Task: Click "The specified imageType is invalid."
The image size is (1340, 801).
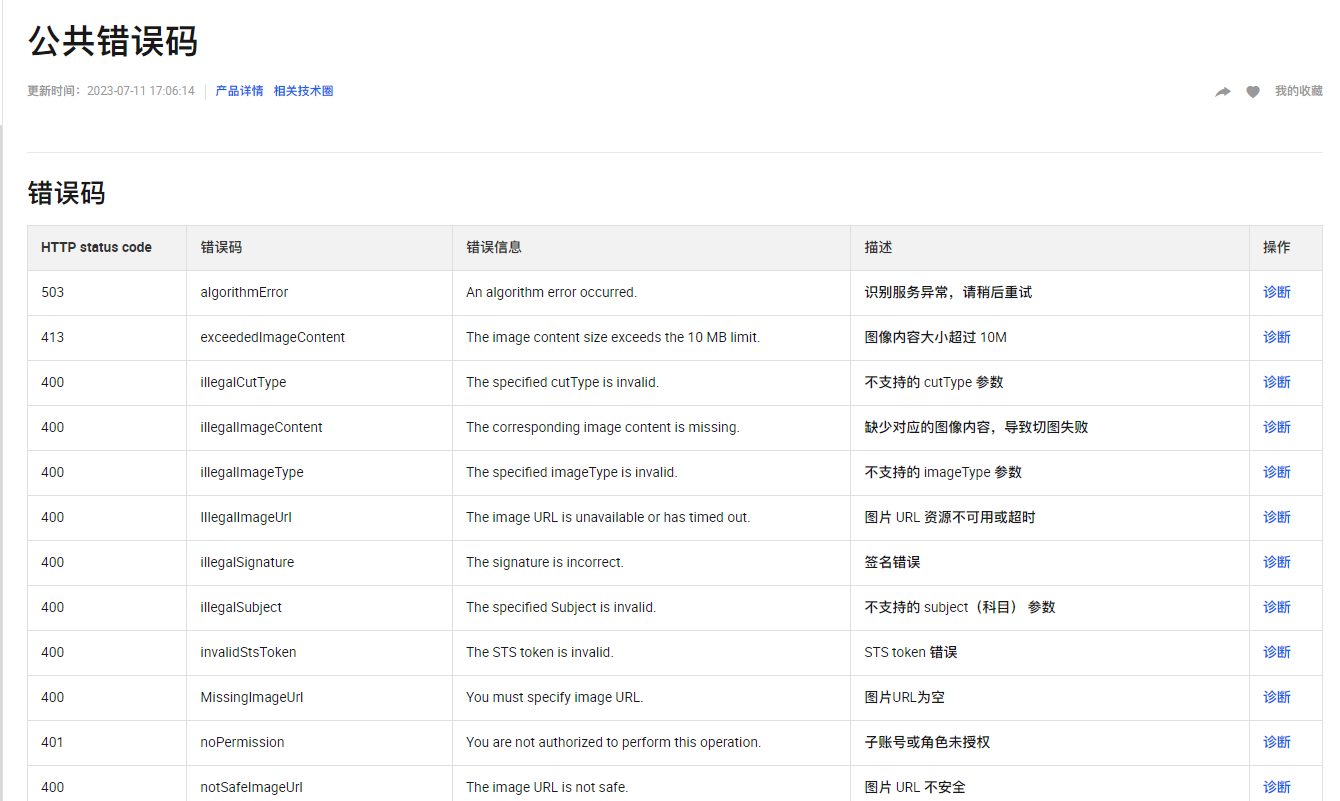Action: [572, 472]
